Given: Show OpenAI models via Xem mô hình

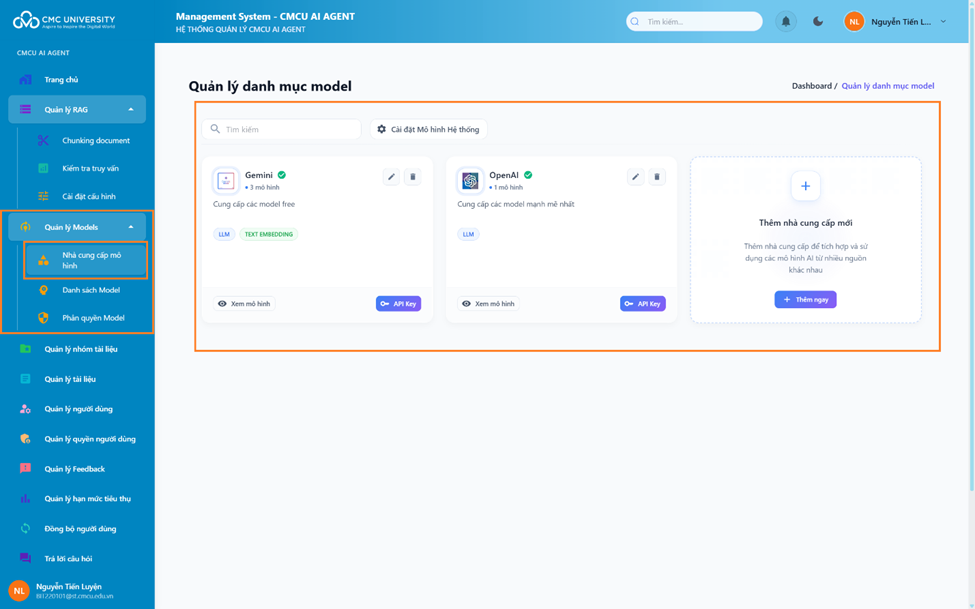Looking at the screenshot, I should click(x=488, y=304).
